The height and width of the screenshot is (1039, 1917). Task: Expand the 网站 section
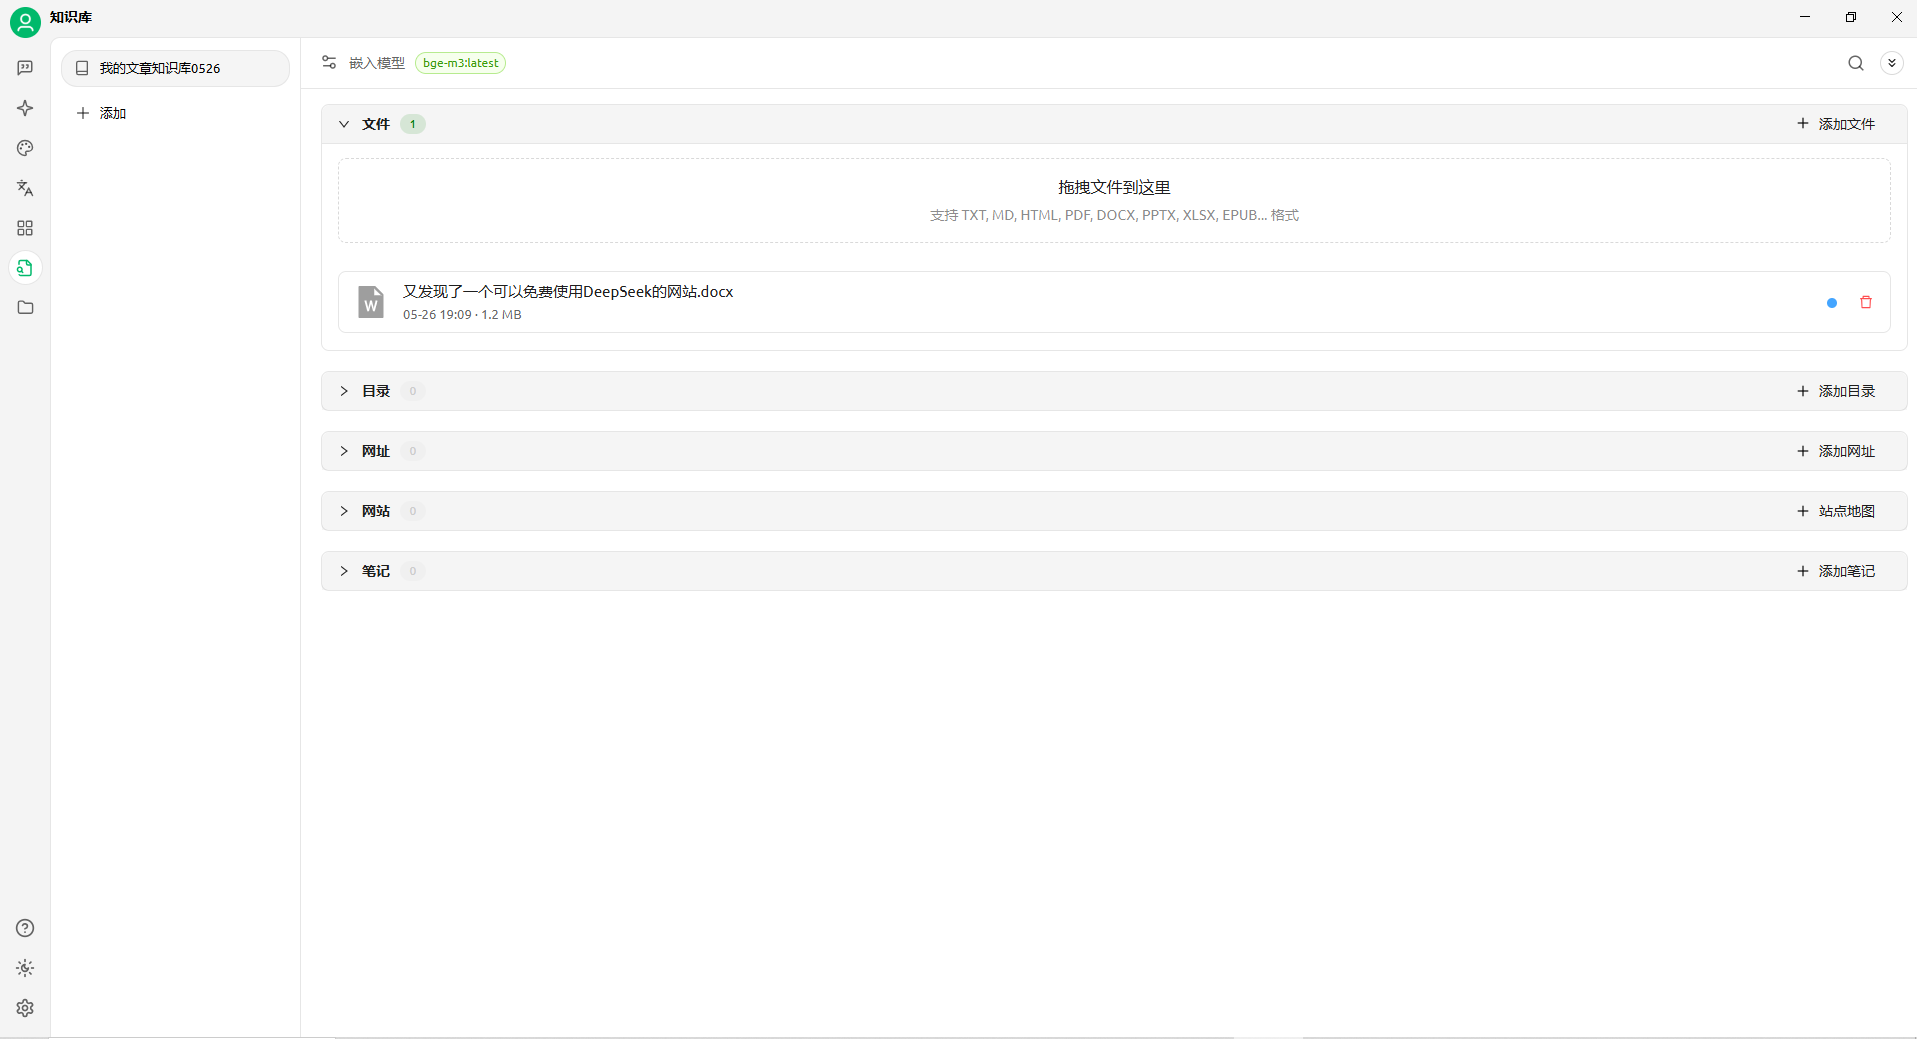(x=343, y=511)
